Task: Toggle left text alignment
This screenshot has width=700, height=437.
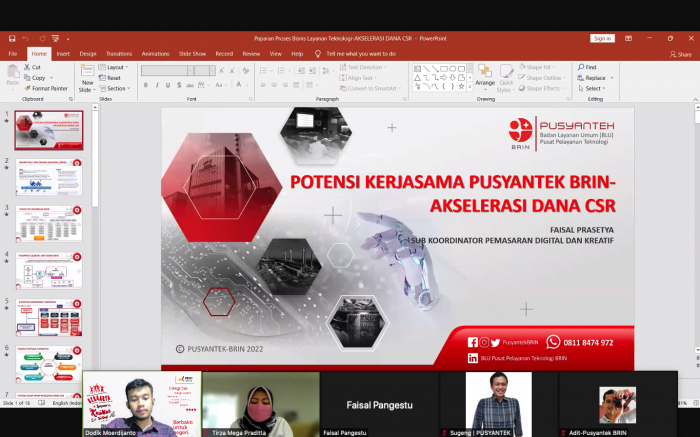Action: [263, 85]
